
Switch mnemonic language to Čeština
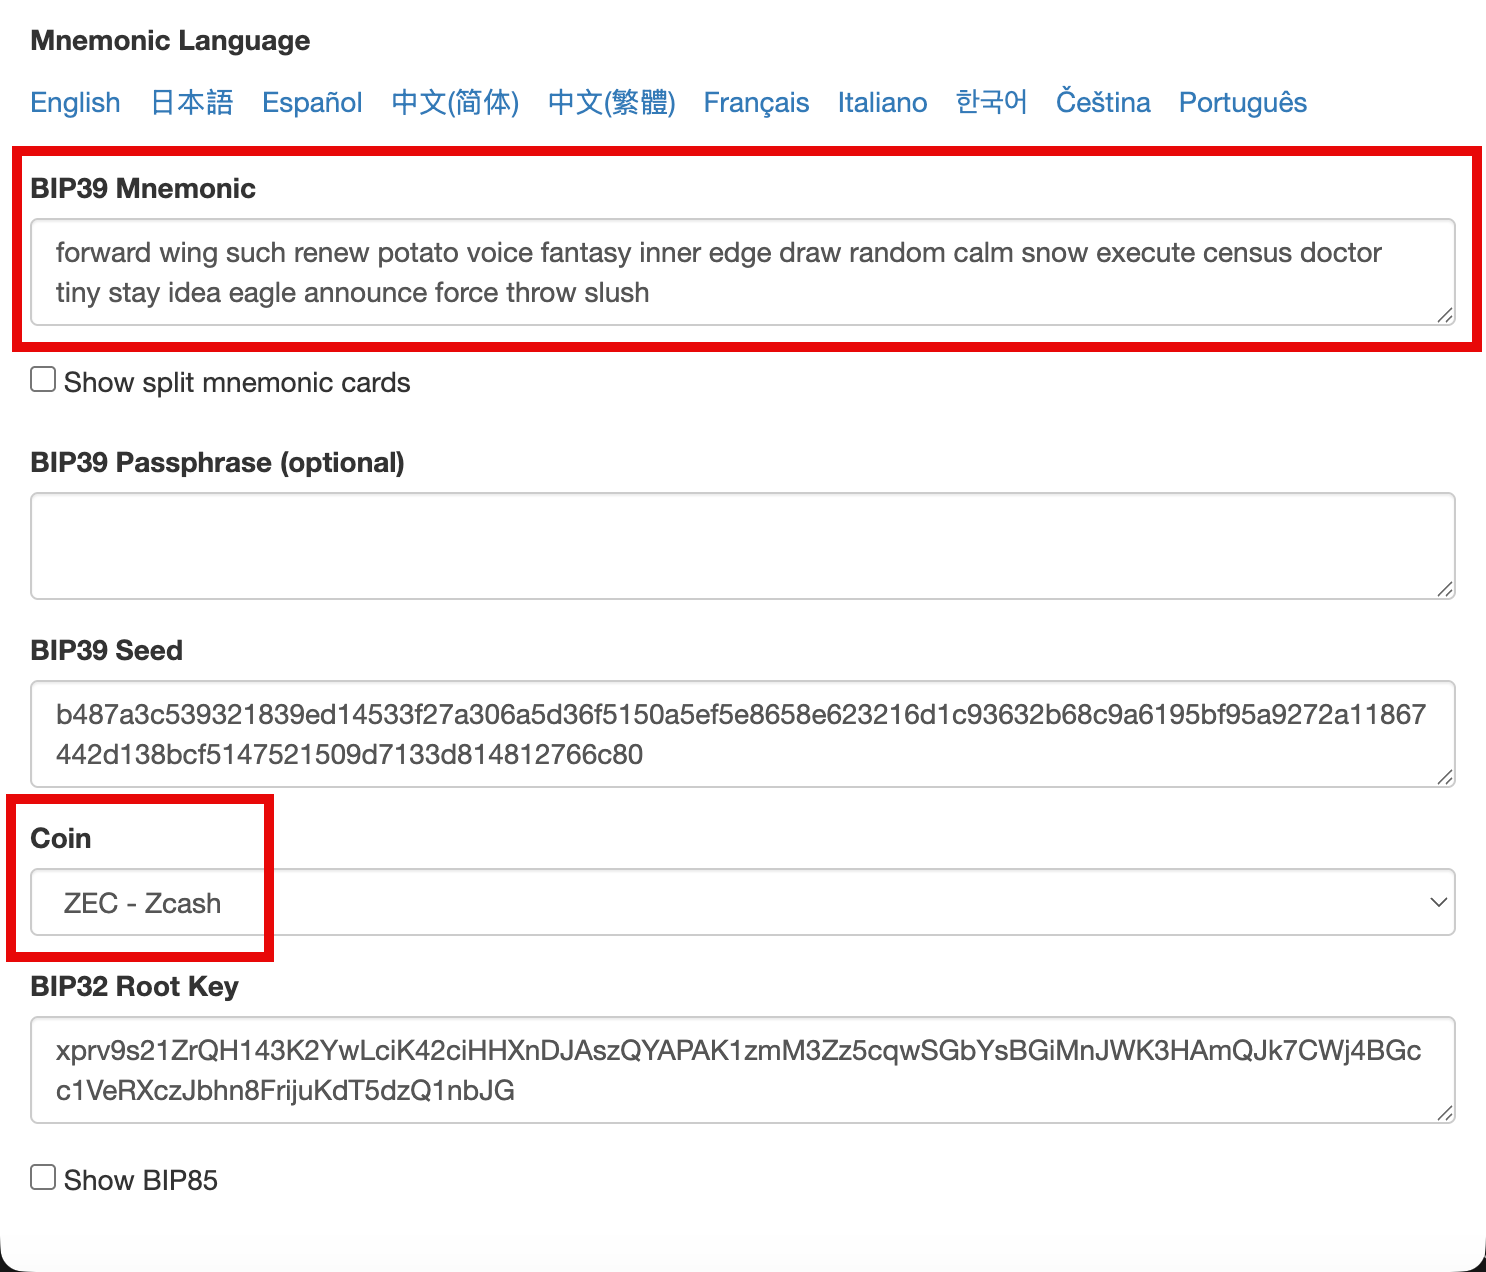(1103, 103)
